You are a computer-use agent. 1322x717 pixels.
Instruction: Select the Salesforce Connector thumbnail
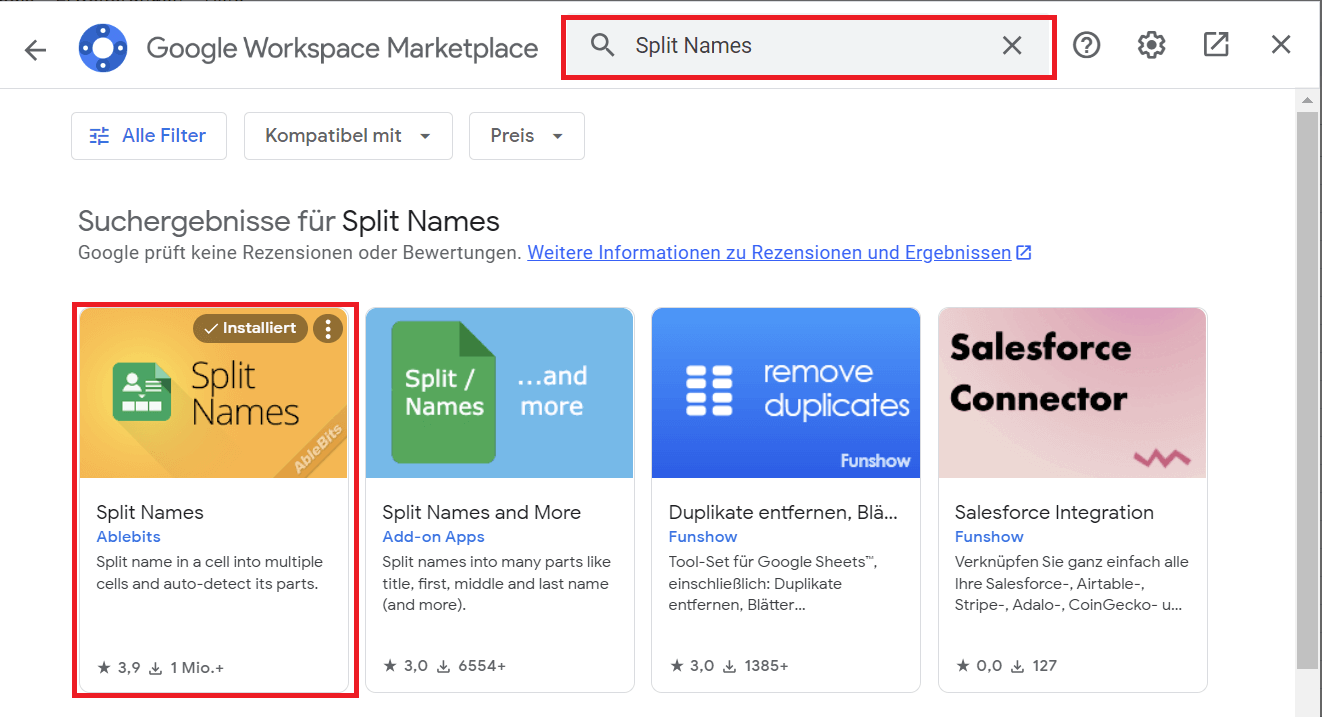[1072, 393]
